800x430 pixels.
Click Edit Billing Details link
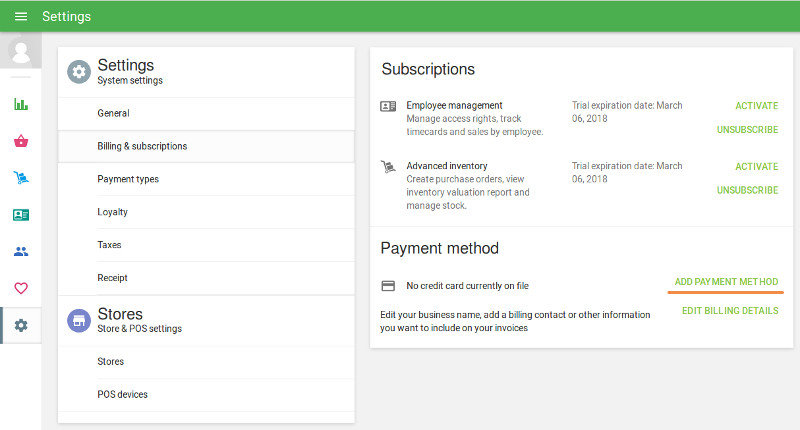coord(730,311)
